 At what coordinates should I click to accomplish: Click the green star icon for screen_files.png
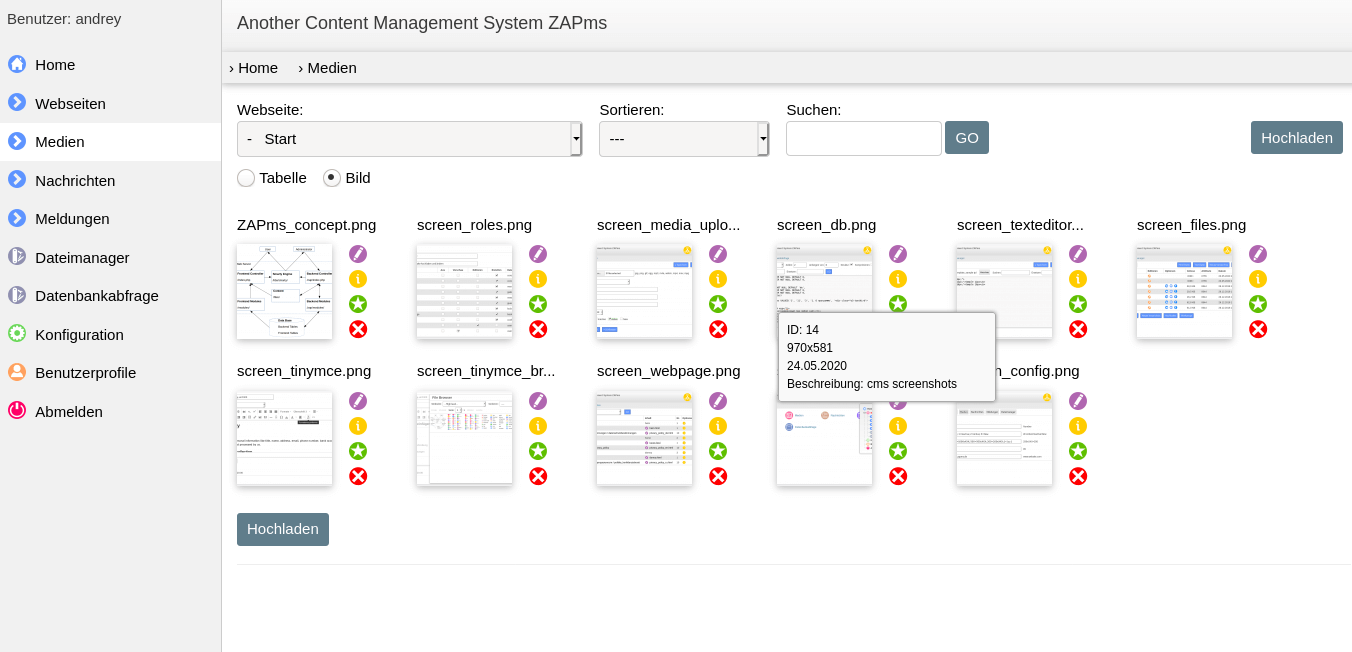point(1258,304)
